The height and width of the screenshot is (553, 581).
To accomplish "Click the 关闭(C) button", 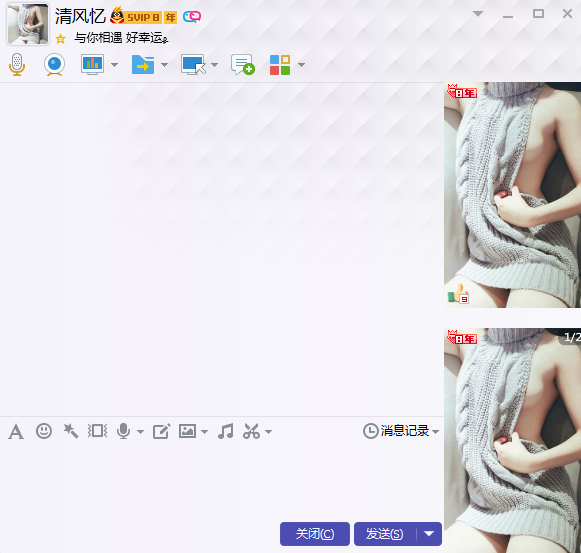I will tap(315, 534).
